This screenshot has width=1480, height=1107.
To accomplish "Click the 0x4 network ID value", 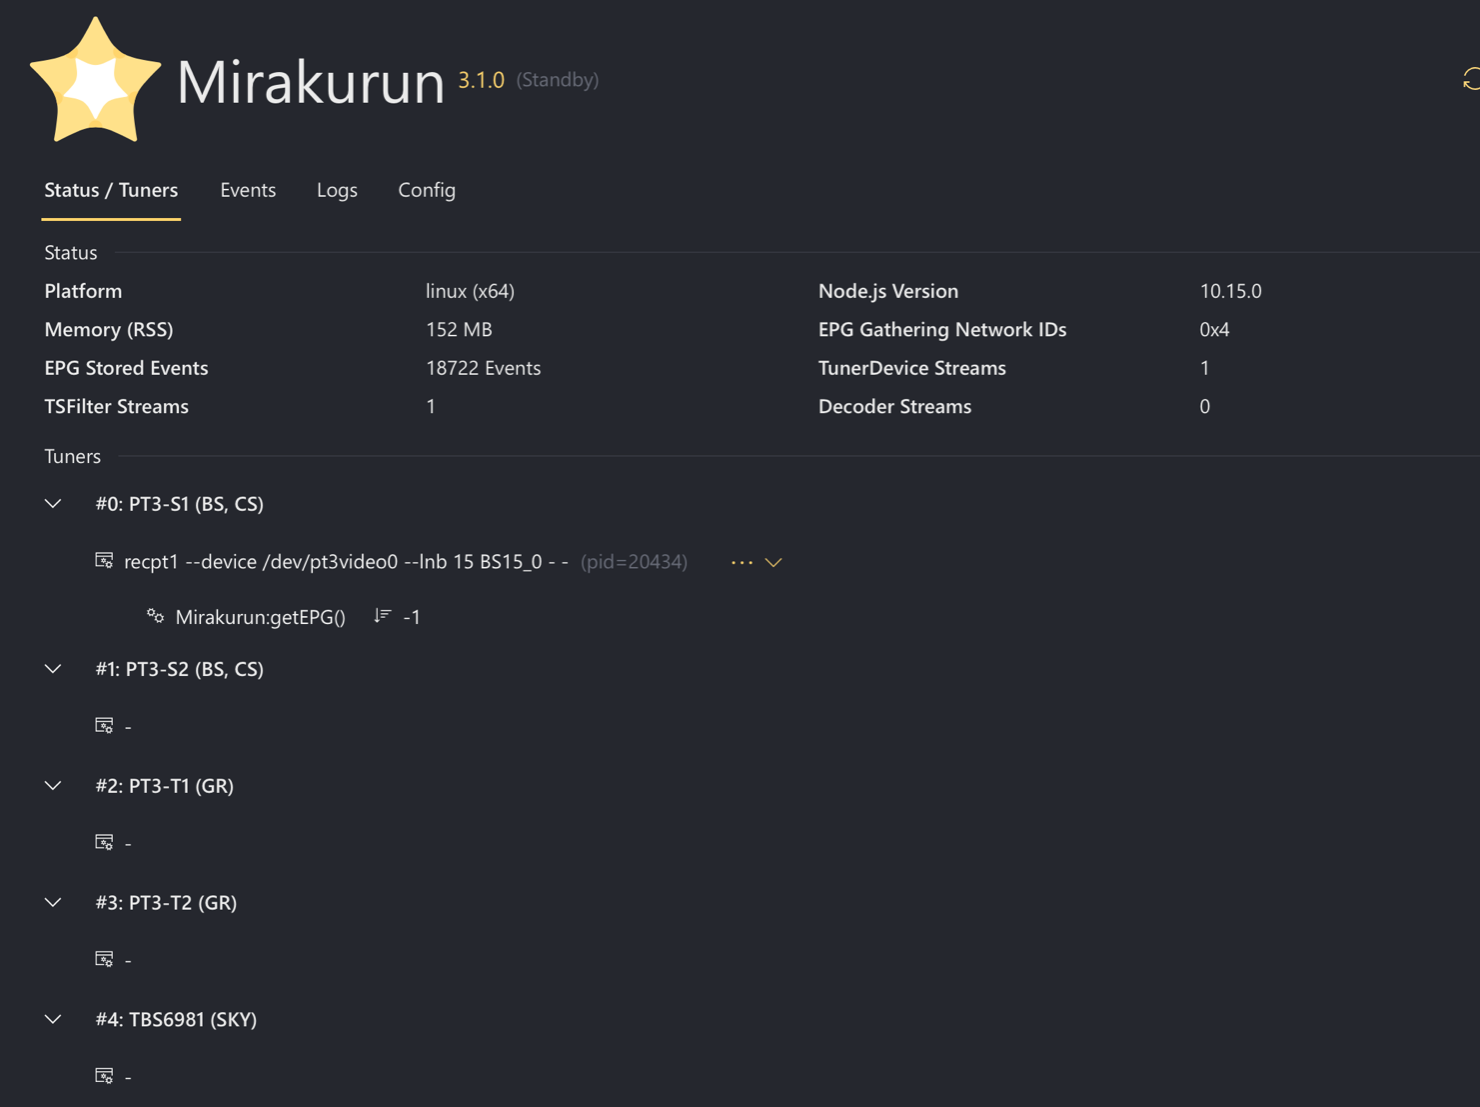I will point(1214,329).
